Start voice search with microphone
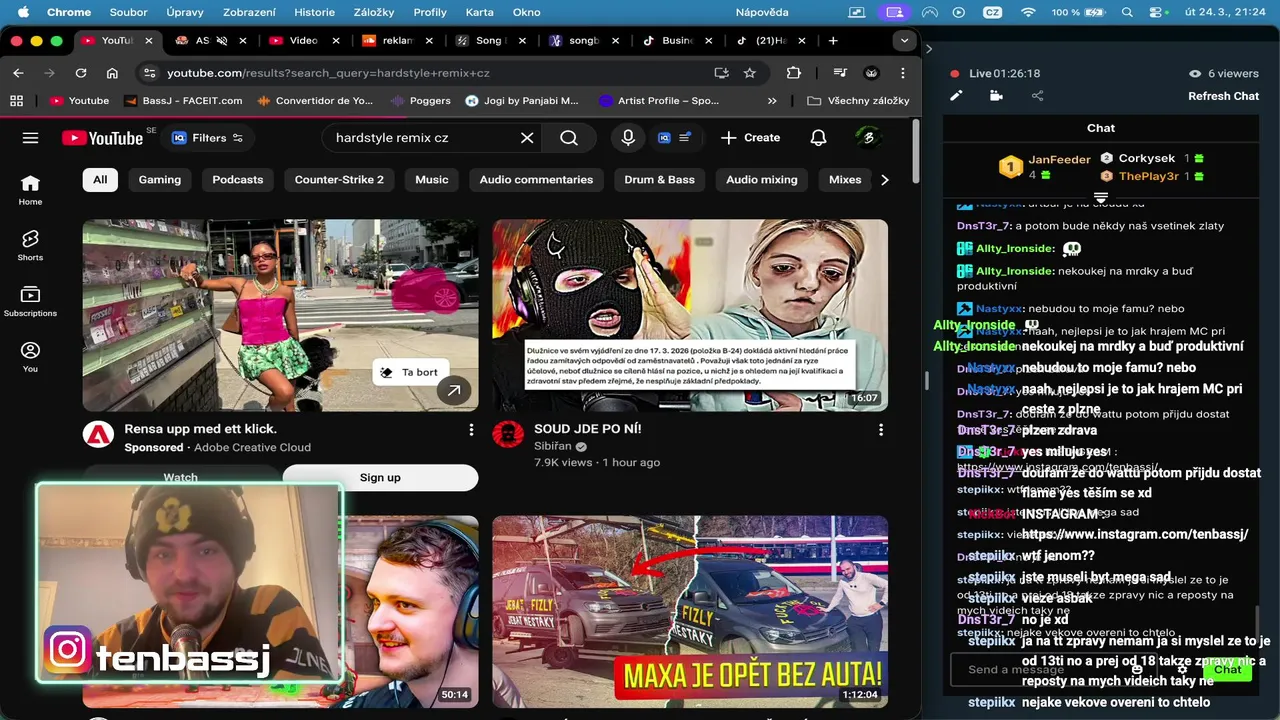Image resolution: width=1280 pixels, height=720 pixels. pyautogui.click(x=628, y=138)
